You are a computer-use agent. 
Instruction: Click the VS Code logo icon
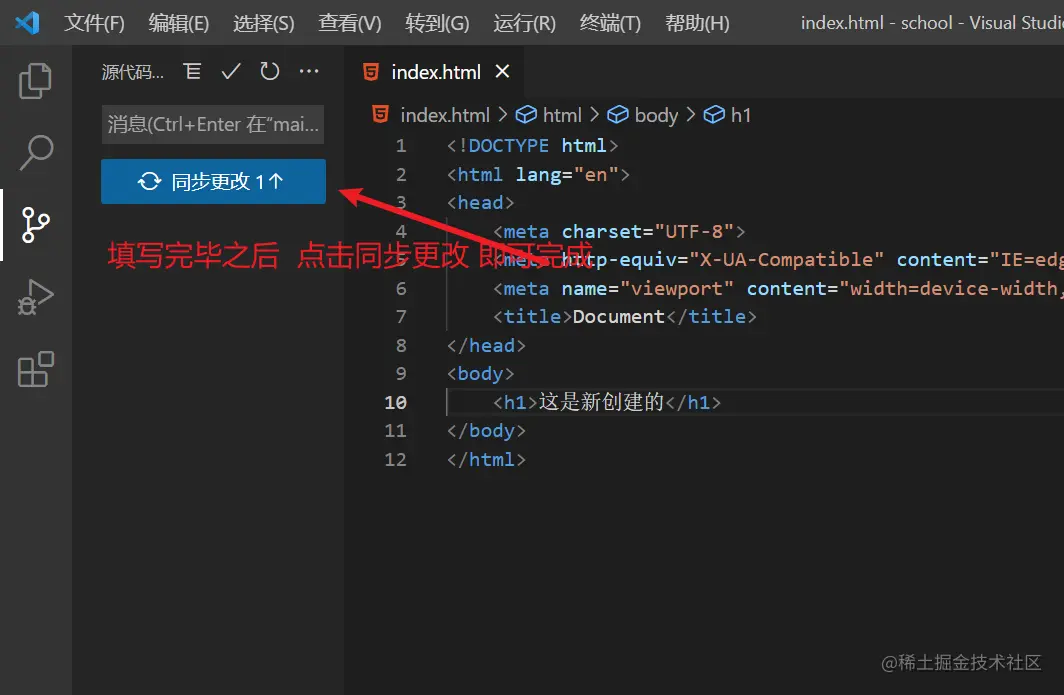coord(27,23)
